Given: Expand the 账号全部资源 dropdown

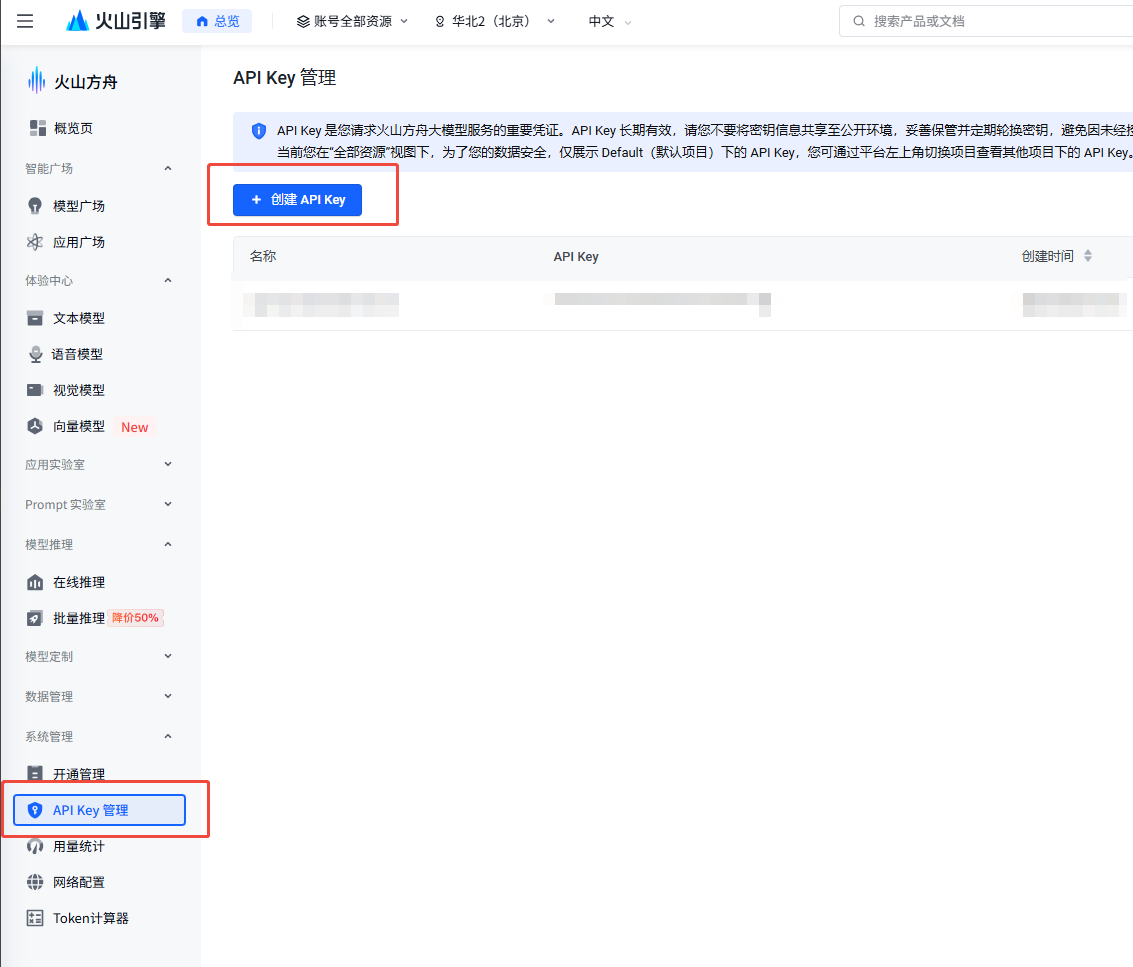Looking at the screenshot, I should tap(352, 22).
